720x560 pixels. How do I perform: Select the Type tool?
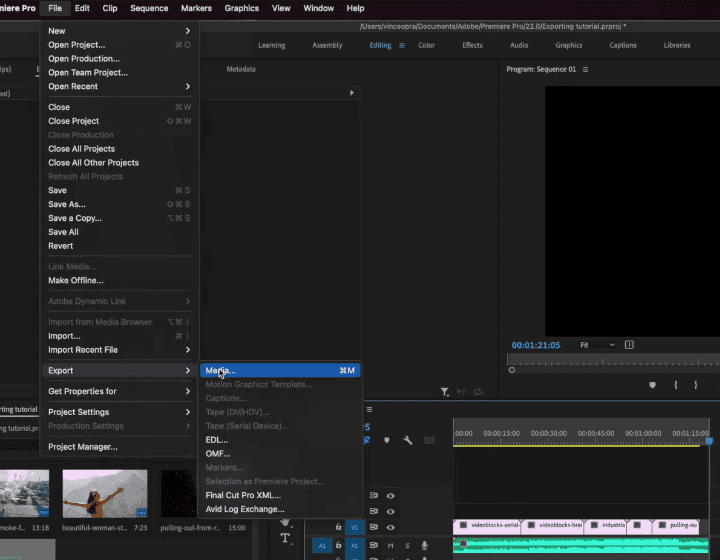coord(285,538)
